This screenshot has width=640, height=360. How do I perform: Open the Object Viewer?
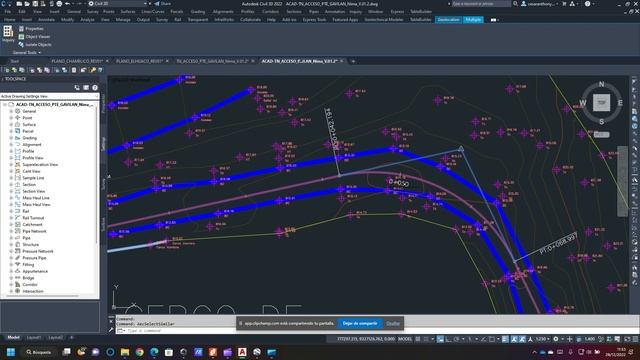coord(34,37)
